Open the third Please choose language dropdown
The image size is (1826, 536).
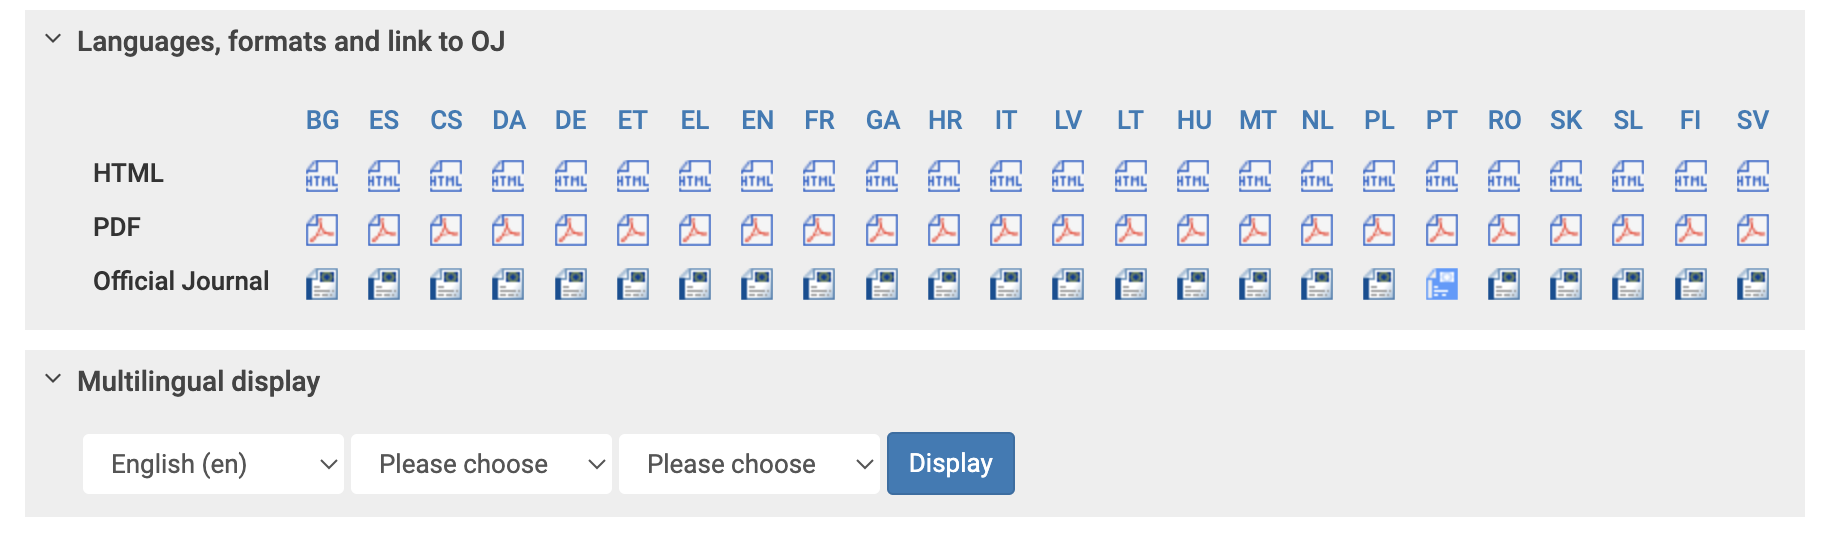(x=749, y=464)
